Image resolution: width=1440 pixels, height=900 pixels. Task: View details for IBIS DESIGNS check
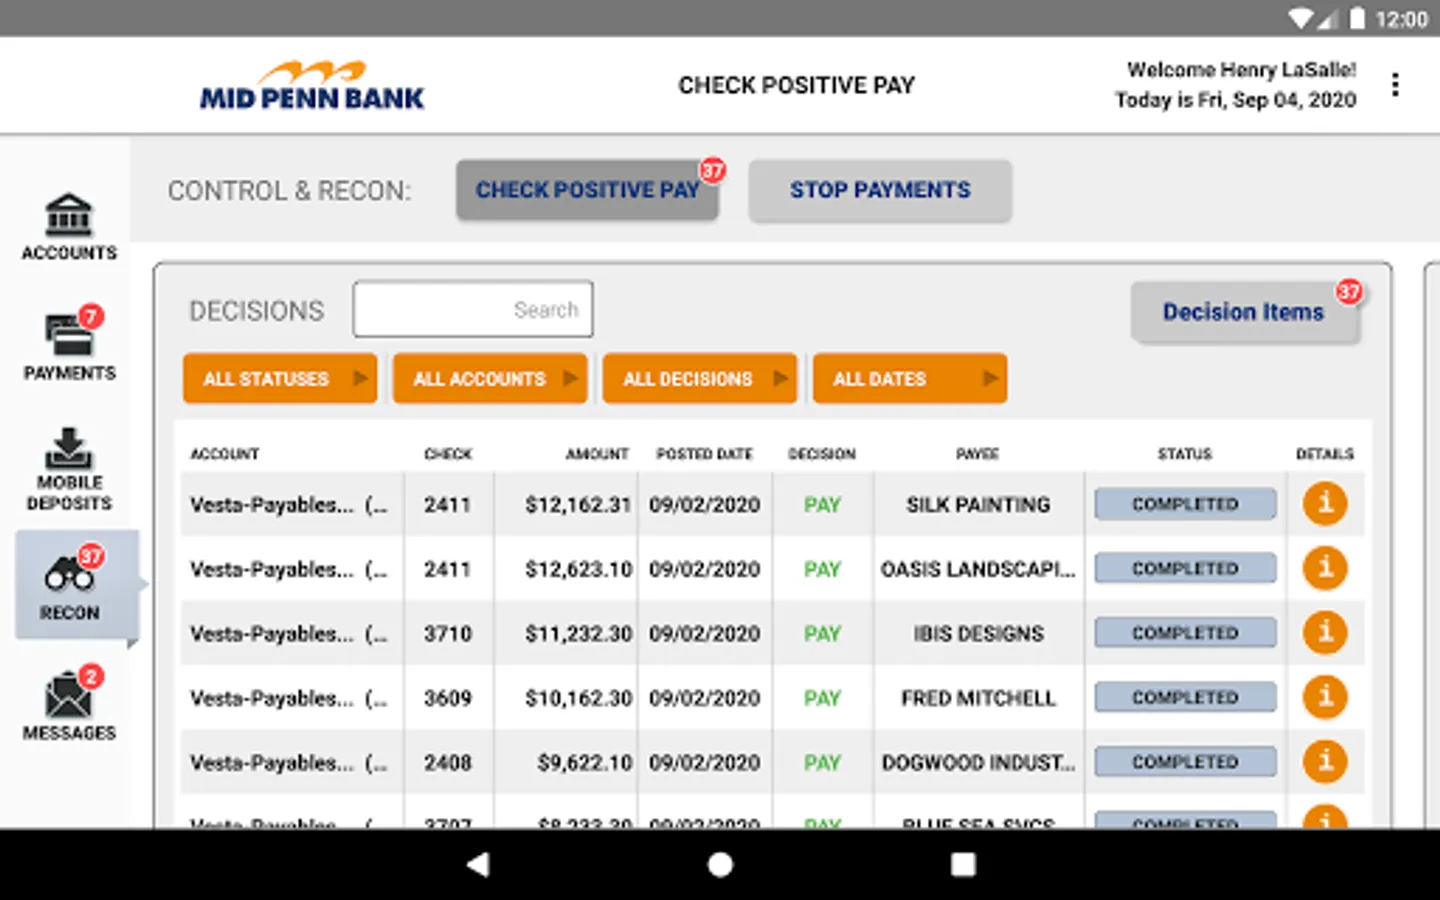pyautogui.click(x=1325, y=632)
